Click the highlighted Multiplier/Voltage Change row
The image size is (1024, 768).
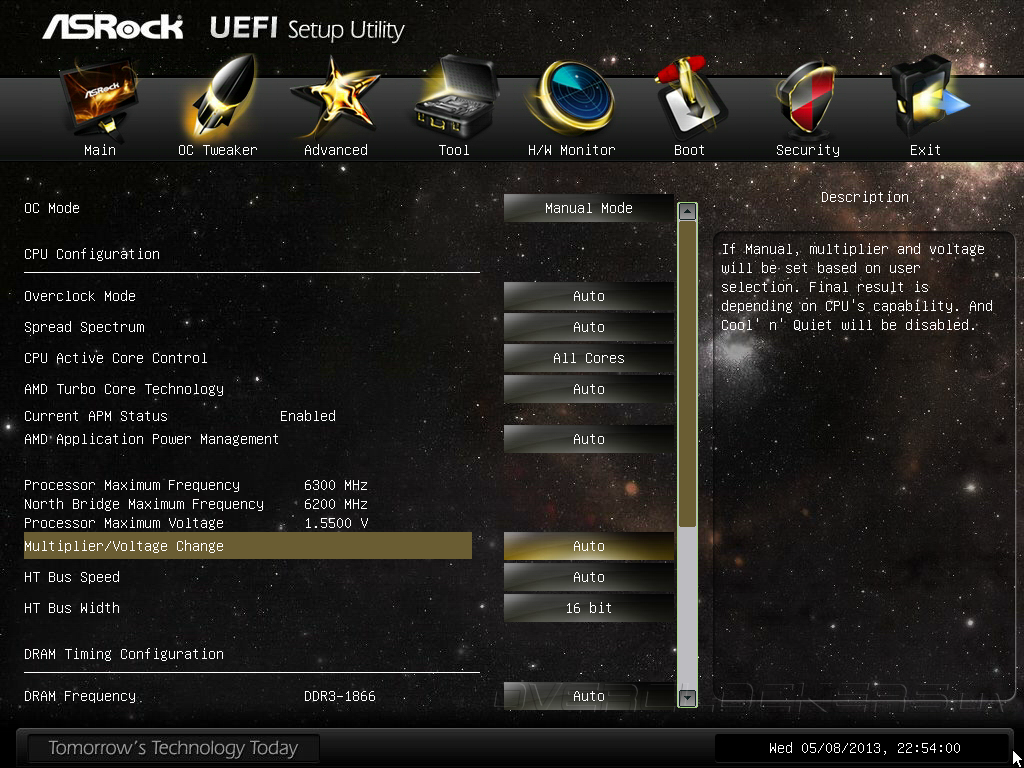[248, 546]
